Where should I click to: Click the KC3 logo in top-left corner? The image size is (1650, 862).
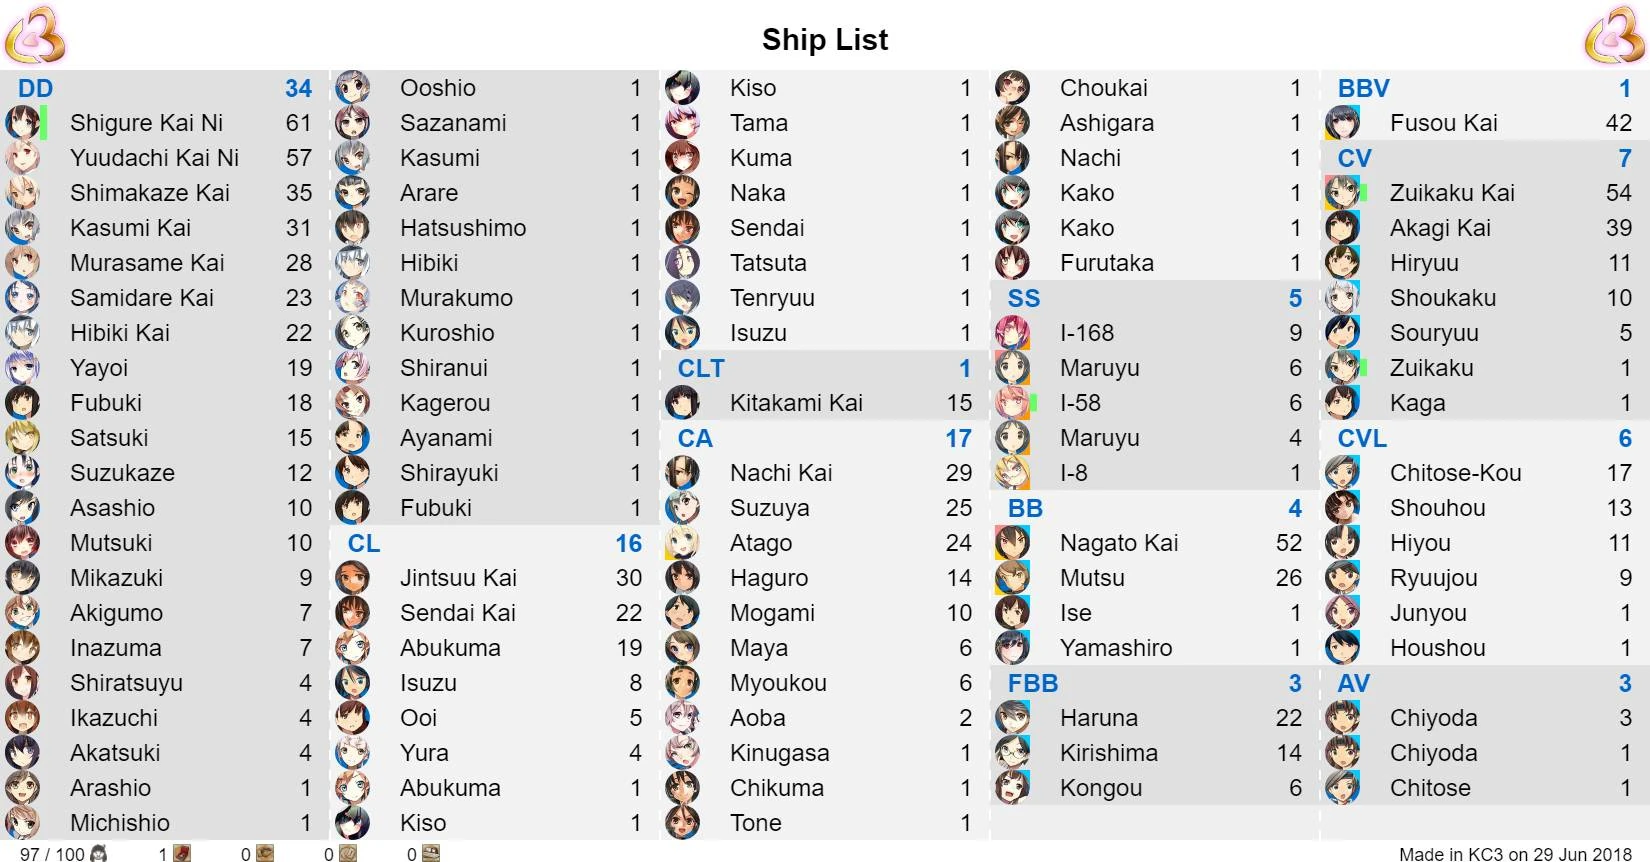tap(35, 35)
